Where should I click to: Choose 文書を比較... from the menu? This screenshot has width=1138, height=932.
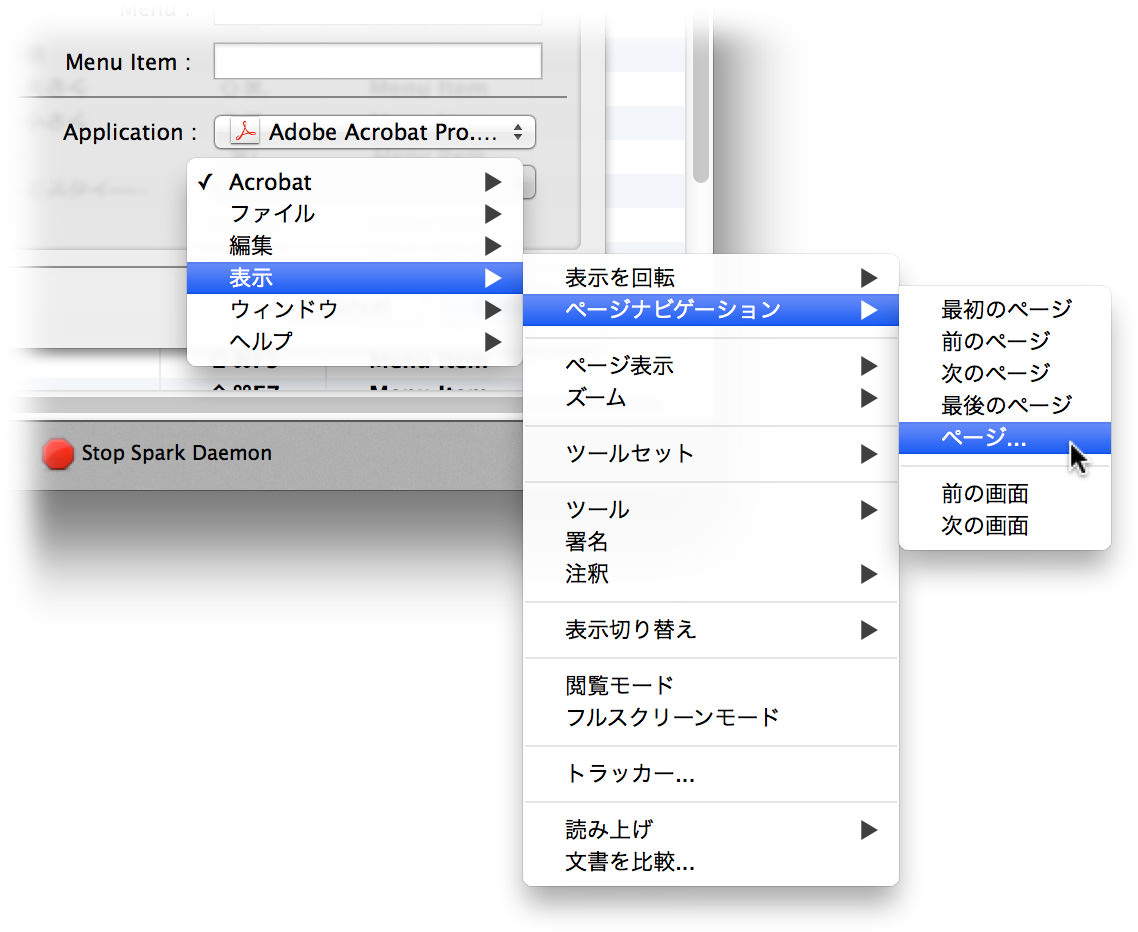point(711,862)
